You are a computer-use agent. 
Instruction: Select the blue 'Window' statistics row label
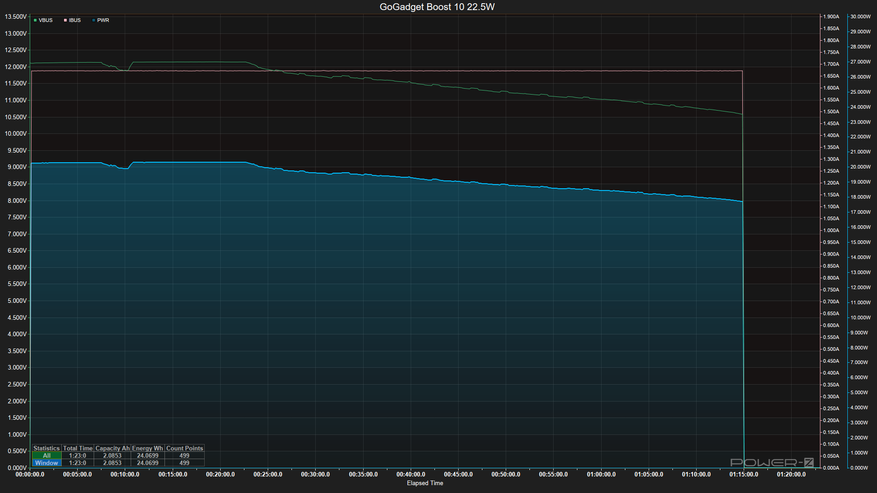pos(46,463)
